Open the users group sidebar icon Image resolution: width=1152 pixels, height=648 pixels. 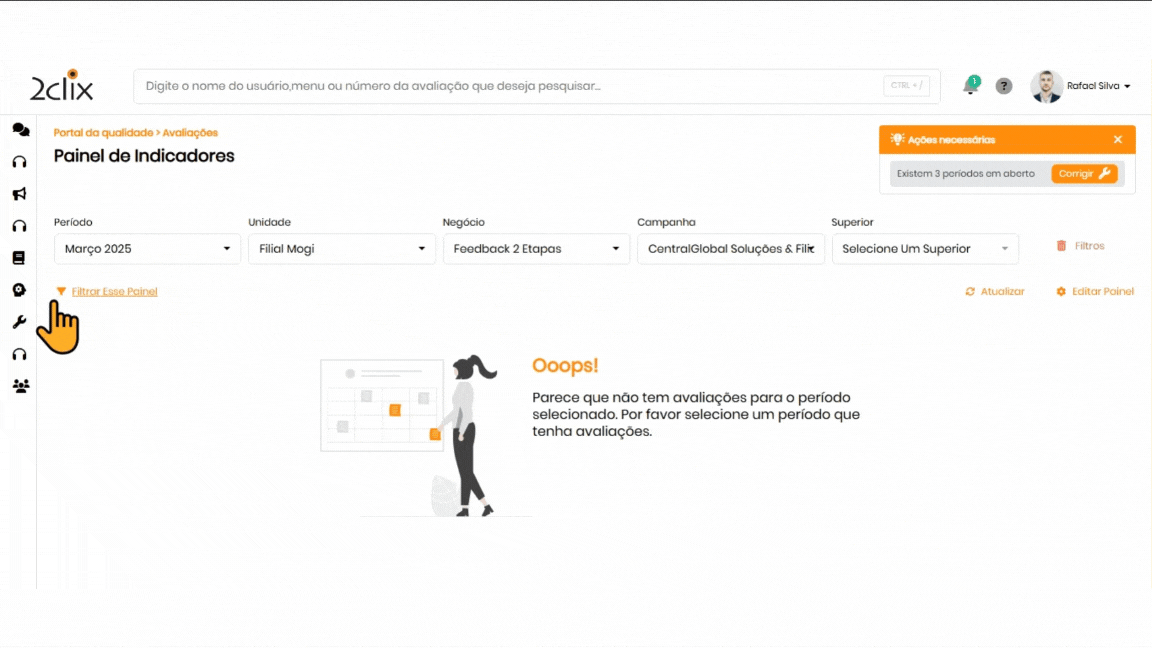pos(20,386)
